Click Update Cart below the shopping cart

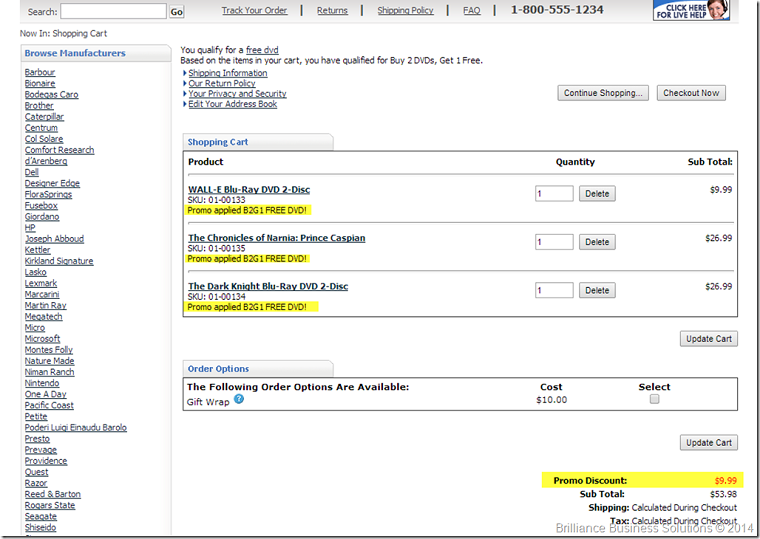pyautogui.click(x=709, y=339)
